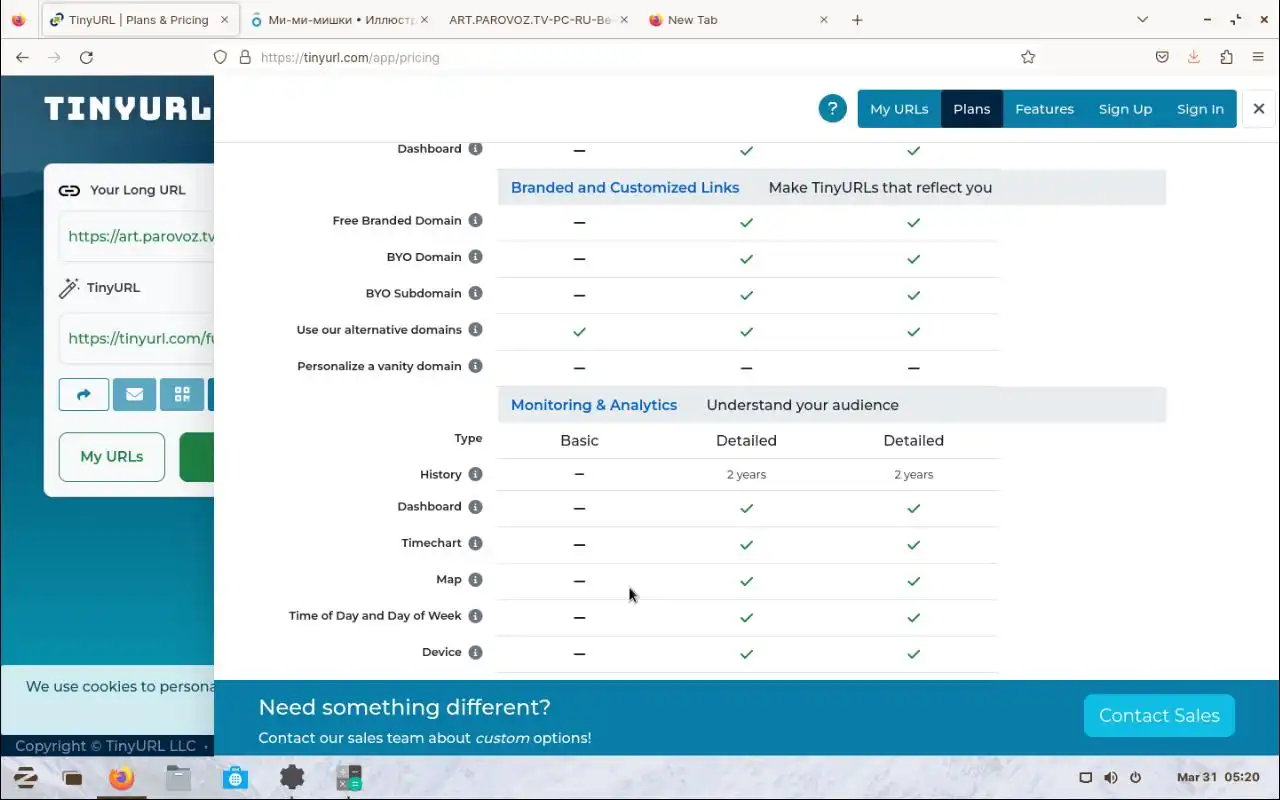Select the Plans nav item
Image resolution: width=1280 pixels, height=800 pixels.
tap(972, 109)
